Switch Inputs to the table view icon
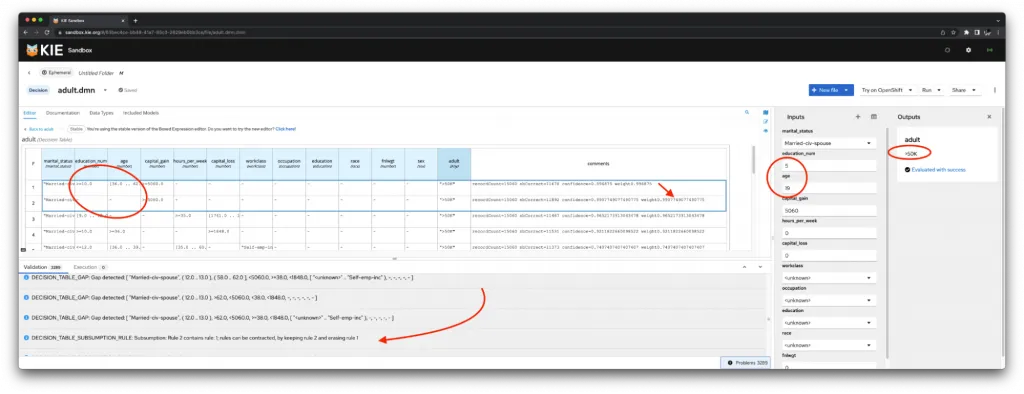 [x=874, y=117]
